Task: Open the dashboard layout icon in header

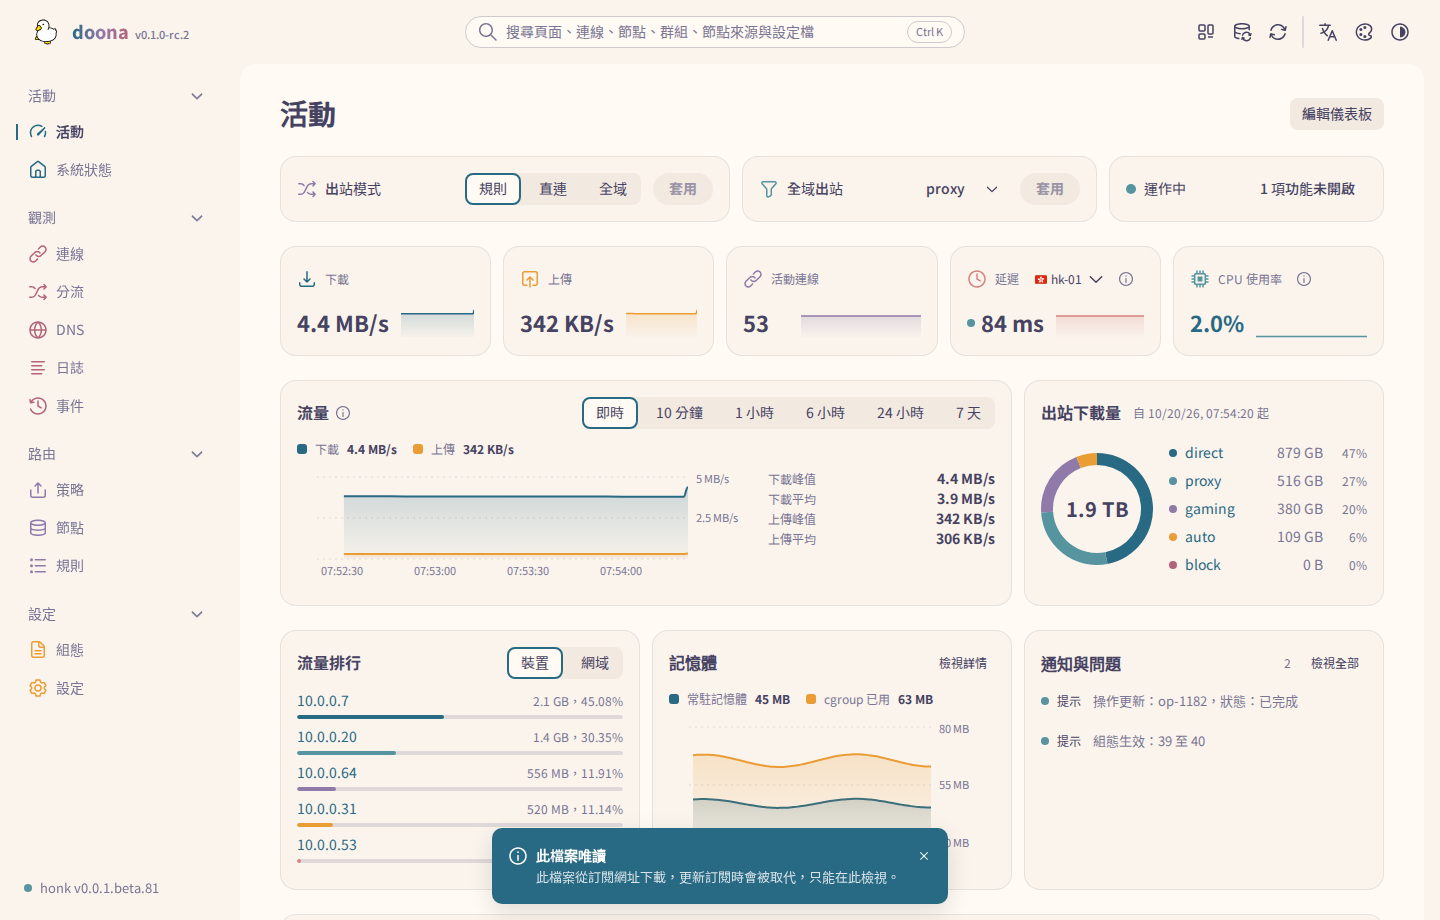Action: (1206, 32)
